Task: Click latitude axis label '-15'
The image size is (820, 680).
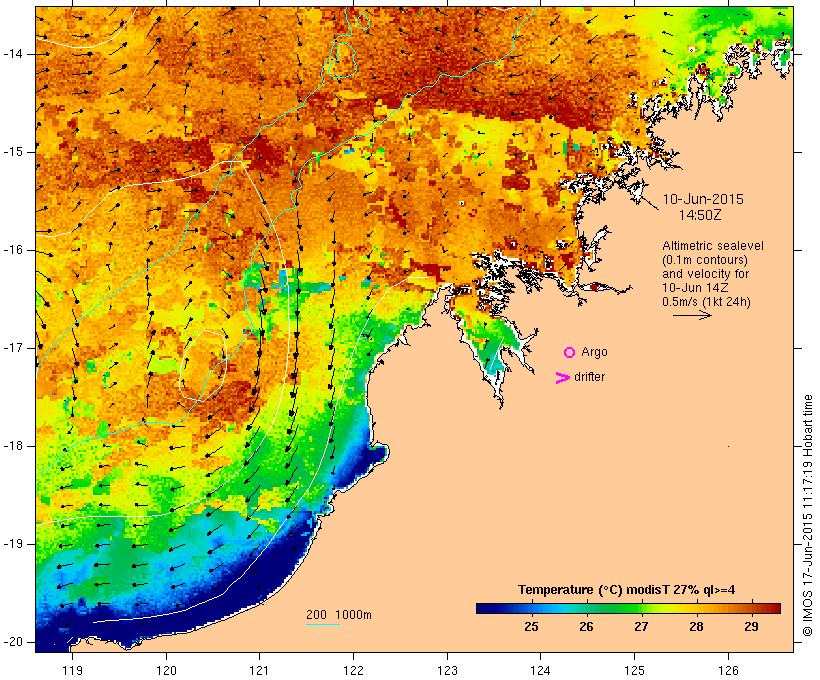Action: tap(13, 152)
